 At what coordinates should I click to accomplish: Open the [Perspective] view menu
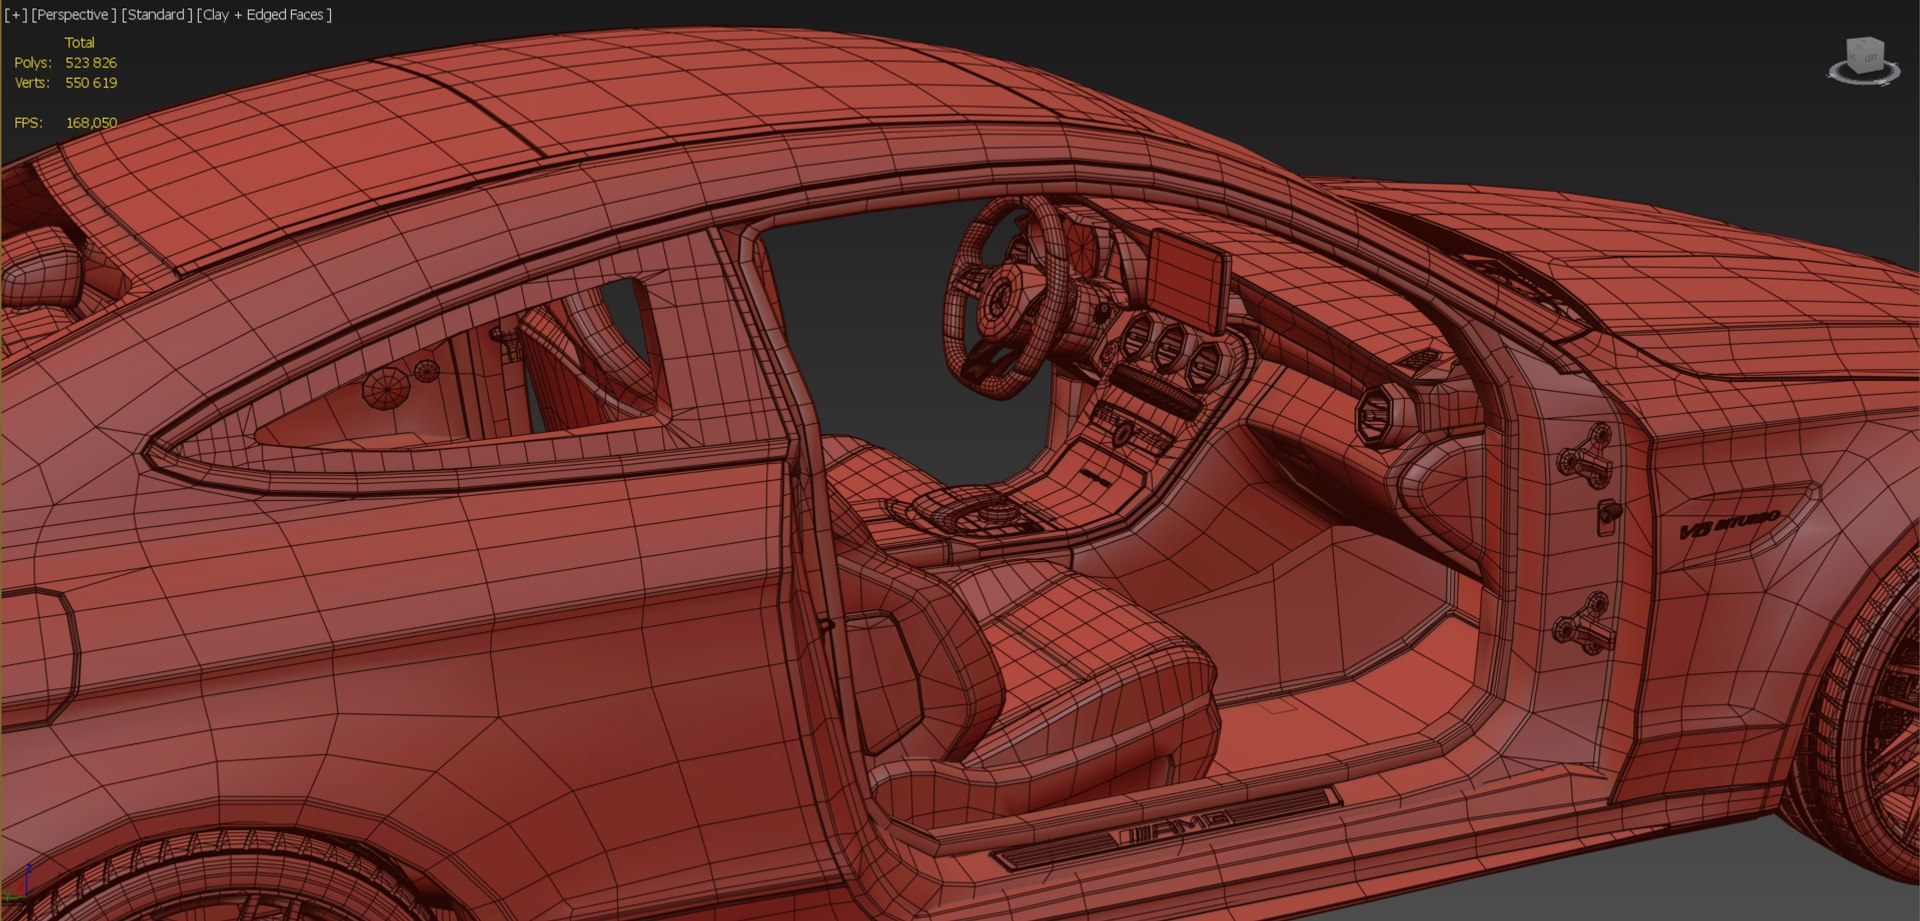pyautogui.click(x=73, y=14)
